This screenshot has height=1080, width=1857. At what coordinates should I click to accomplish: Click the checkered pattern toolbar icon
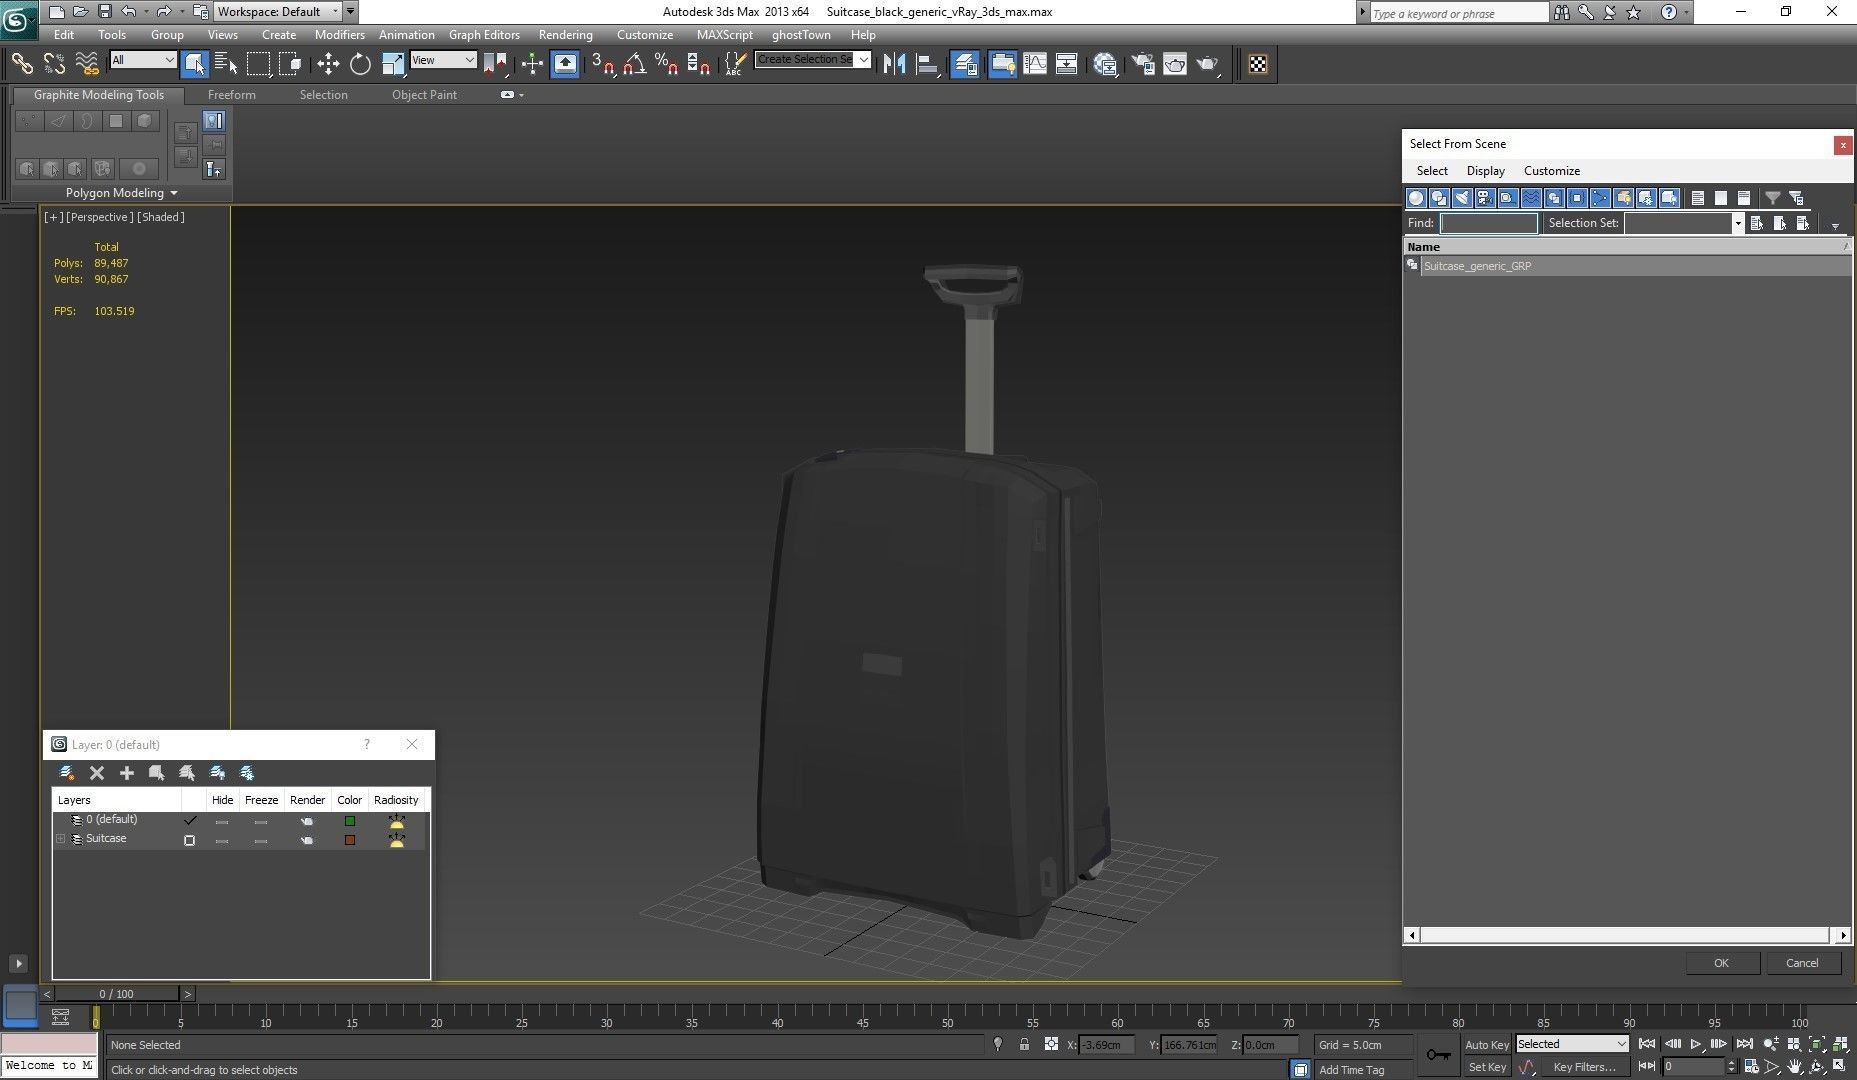coord(1258,64)
